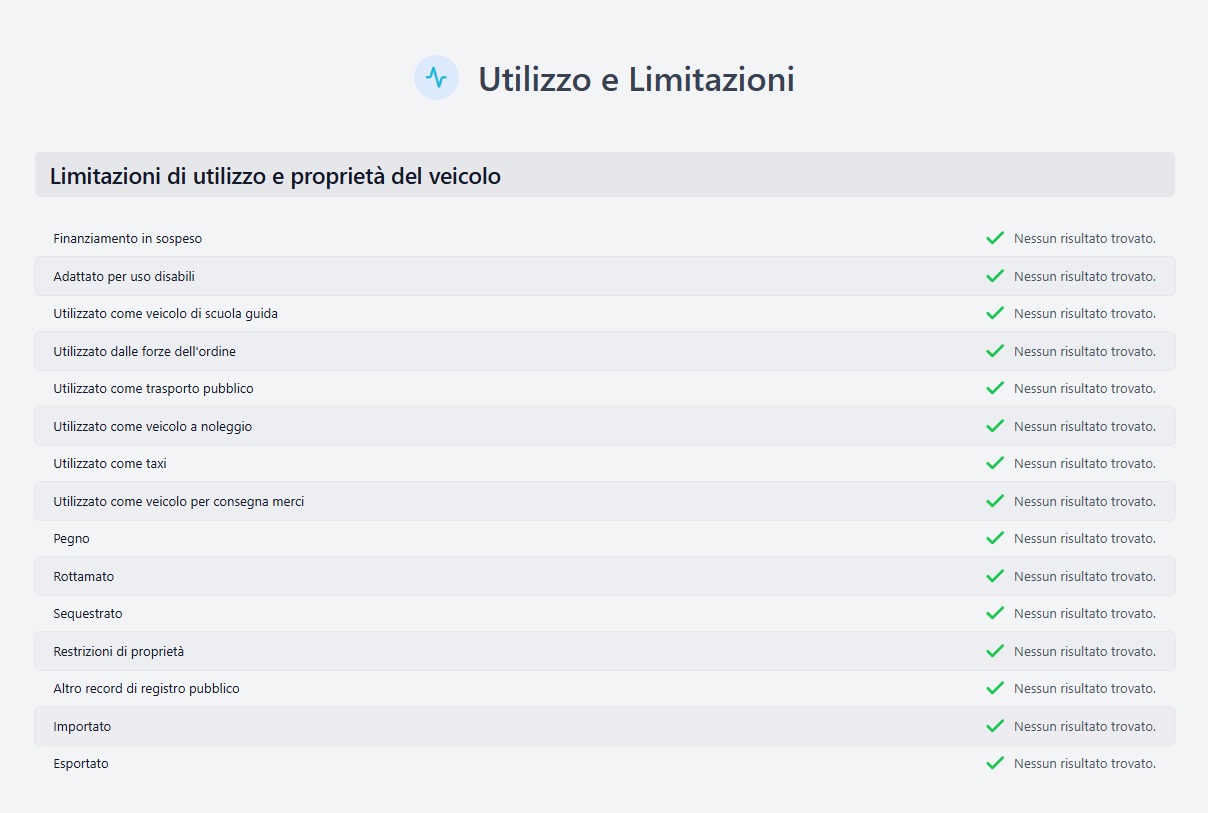Click Altro record di registro pubblico label

tap(146, 688)
